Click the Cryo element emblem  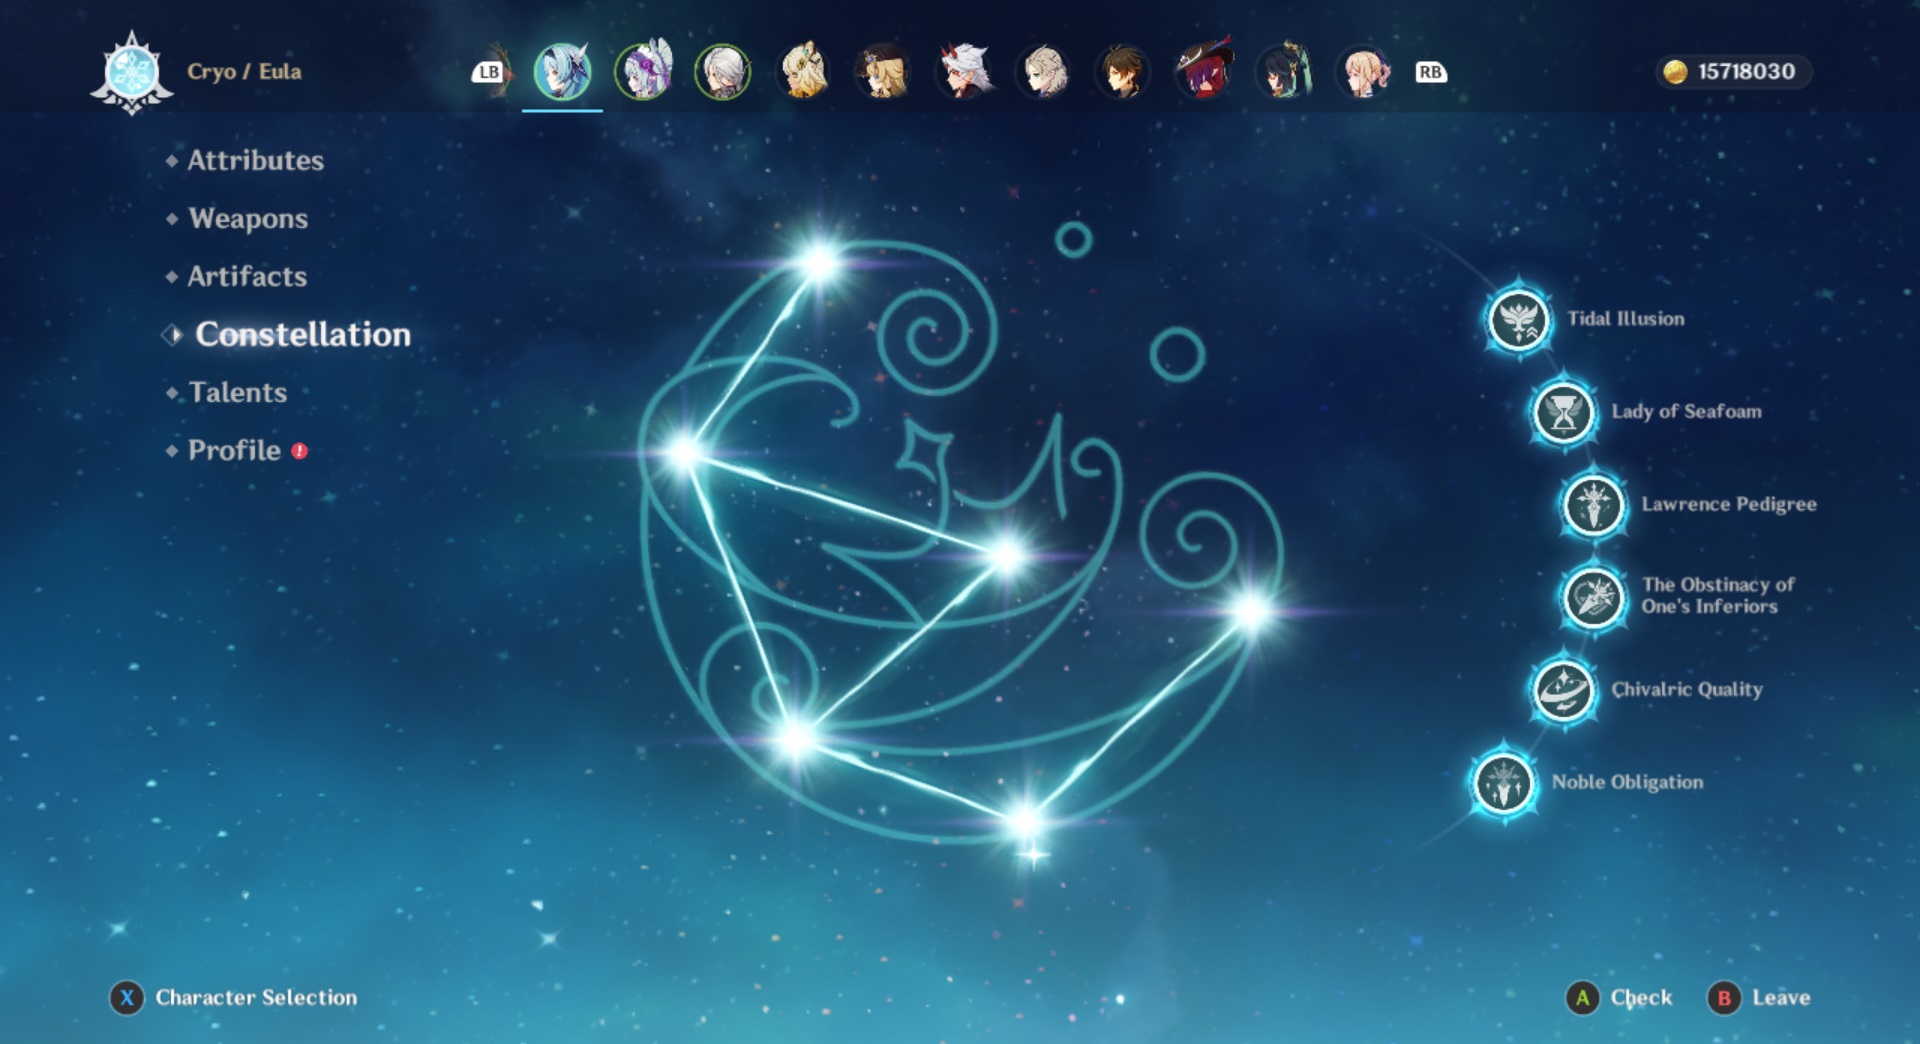(x=131, y=73)
